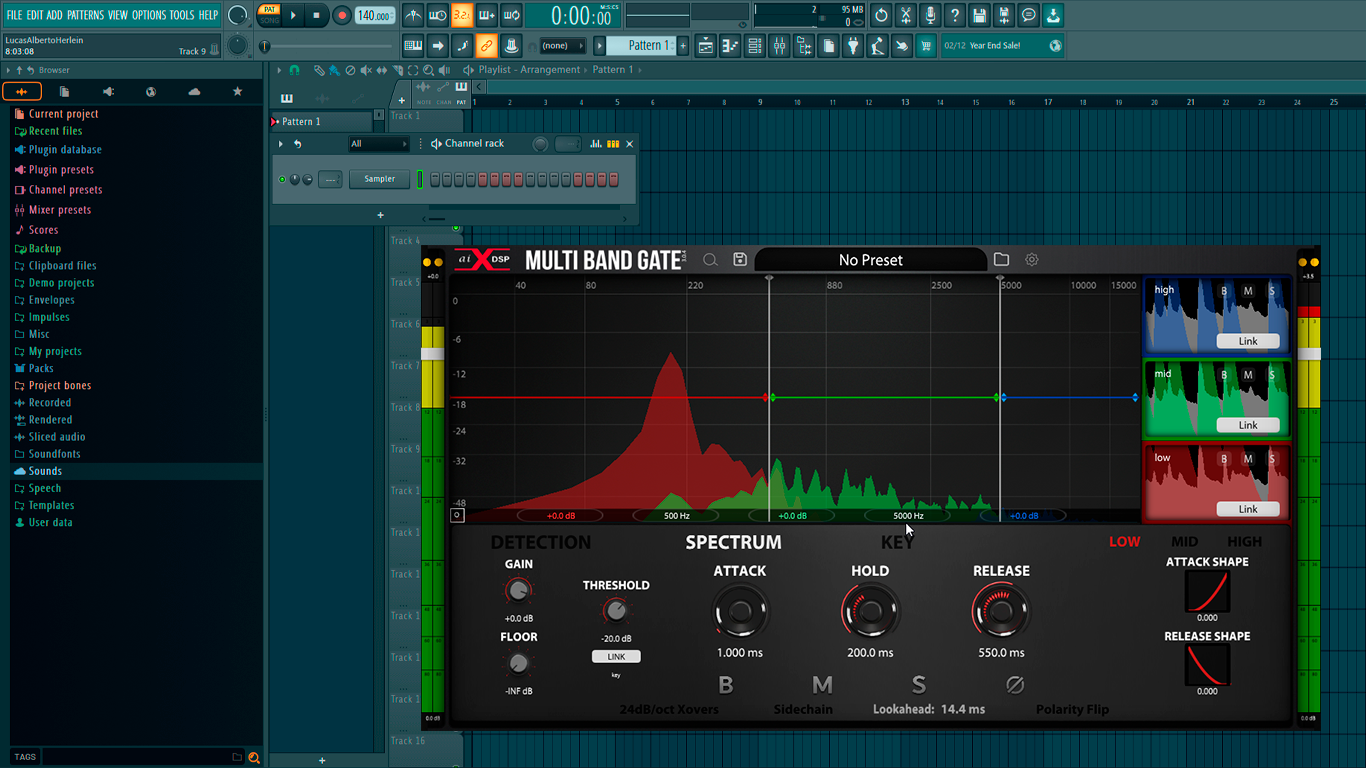The width and height of the screenshot is (1366, 768).
Task: Click the Year End Sale news banner
Action: point(1003,46)
